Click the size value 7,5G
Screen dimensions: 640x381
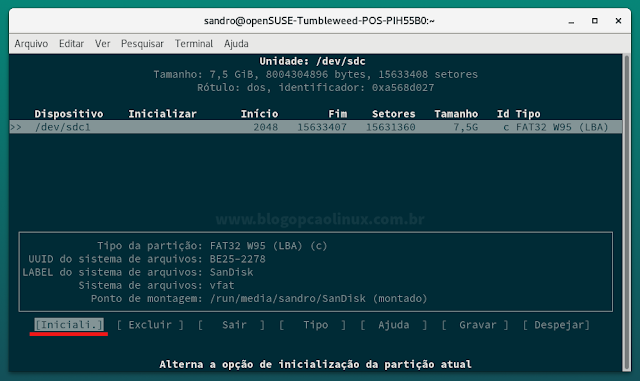[466, 127]
